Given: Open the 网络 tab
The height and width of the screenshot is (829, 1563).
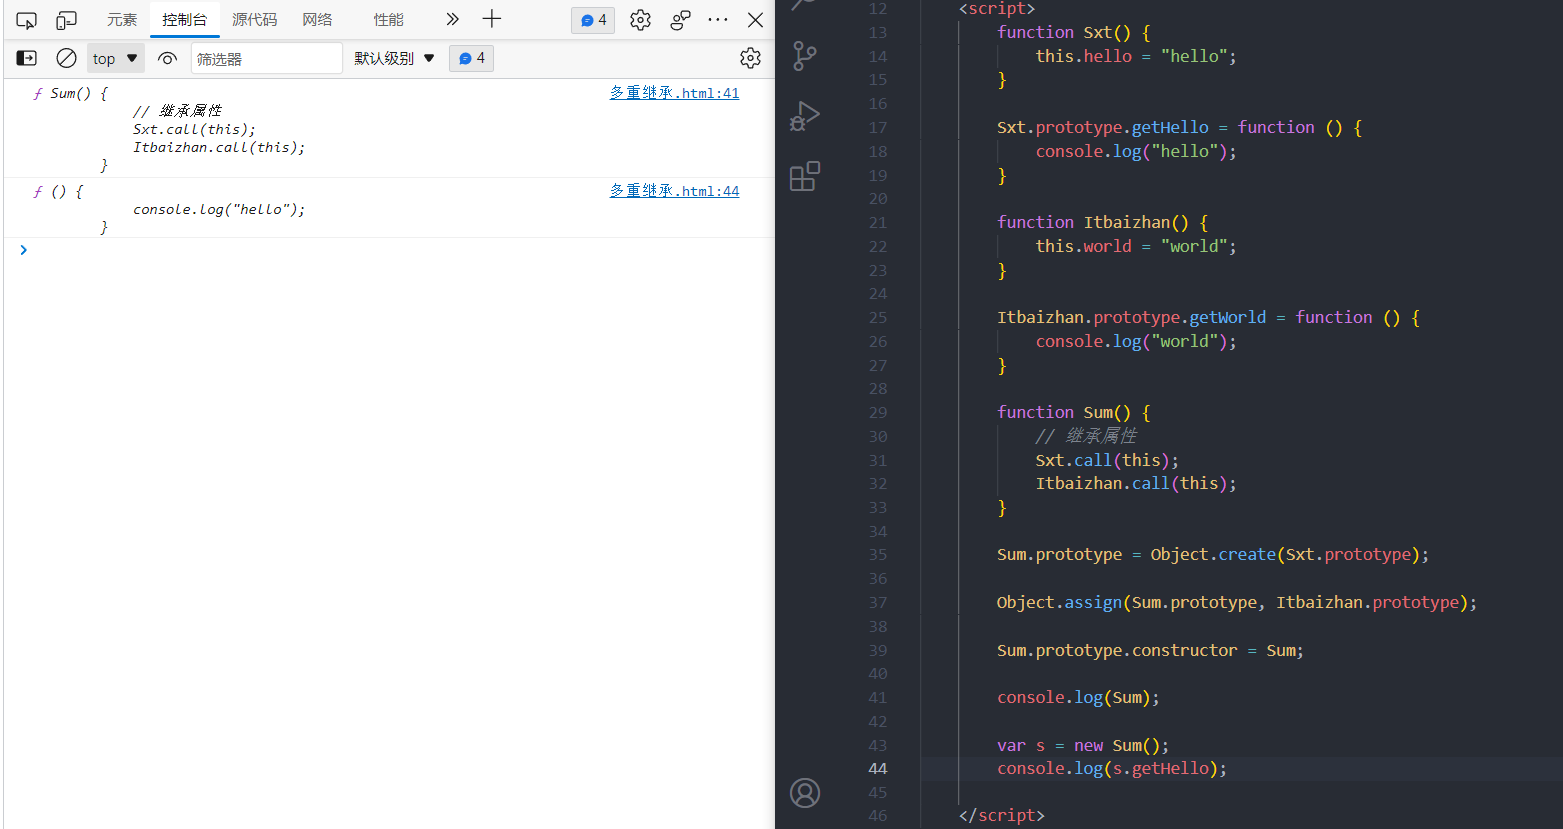Looking at the screenshot, I should [x=318, y=20].
